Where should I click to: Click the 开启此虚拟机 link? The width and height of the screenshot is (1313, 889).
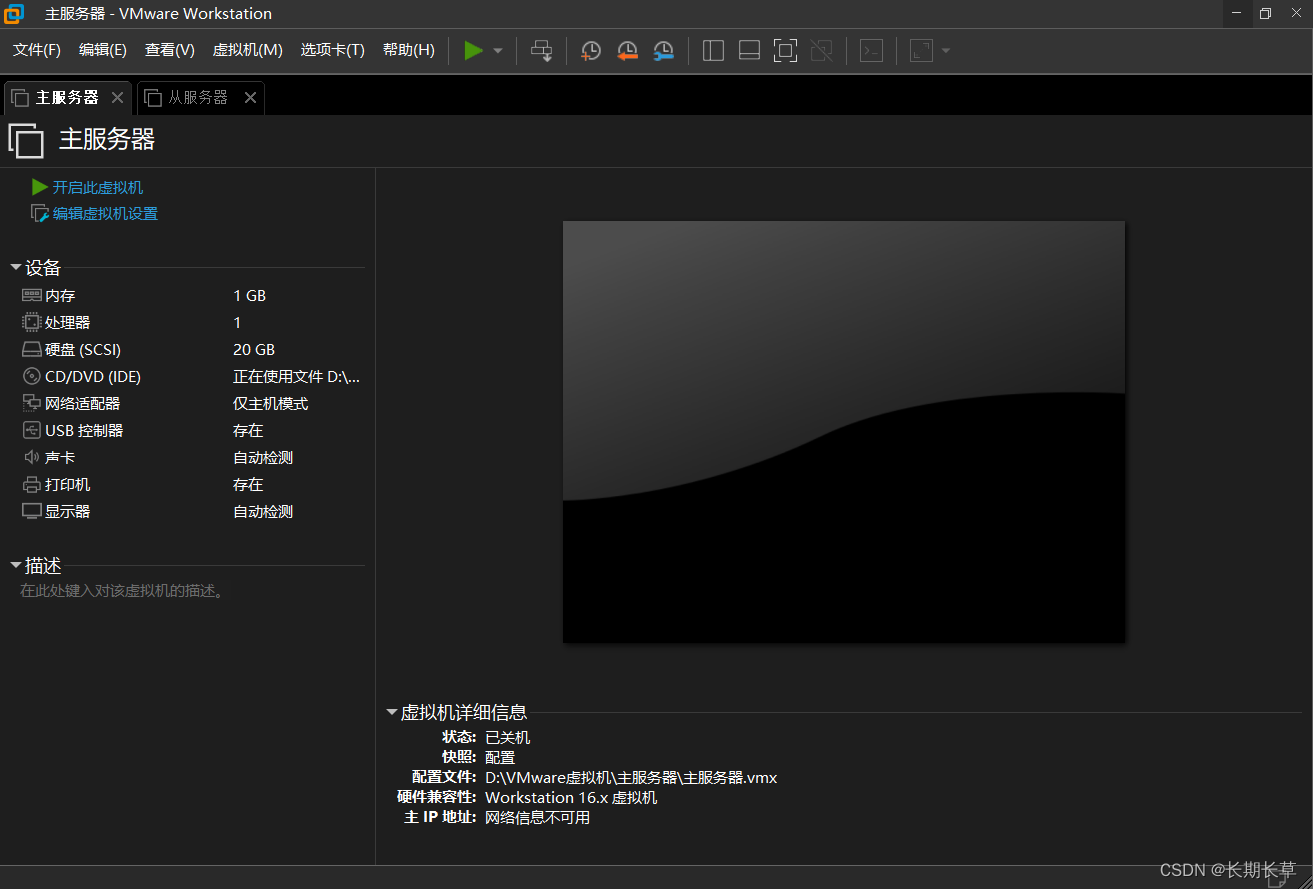coord(98,187)
